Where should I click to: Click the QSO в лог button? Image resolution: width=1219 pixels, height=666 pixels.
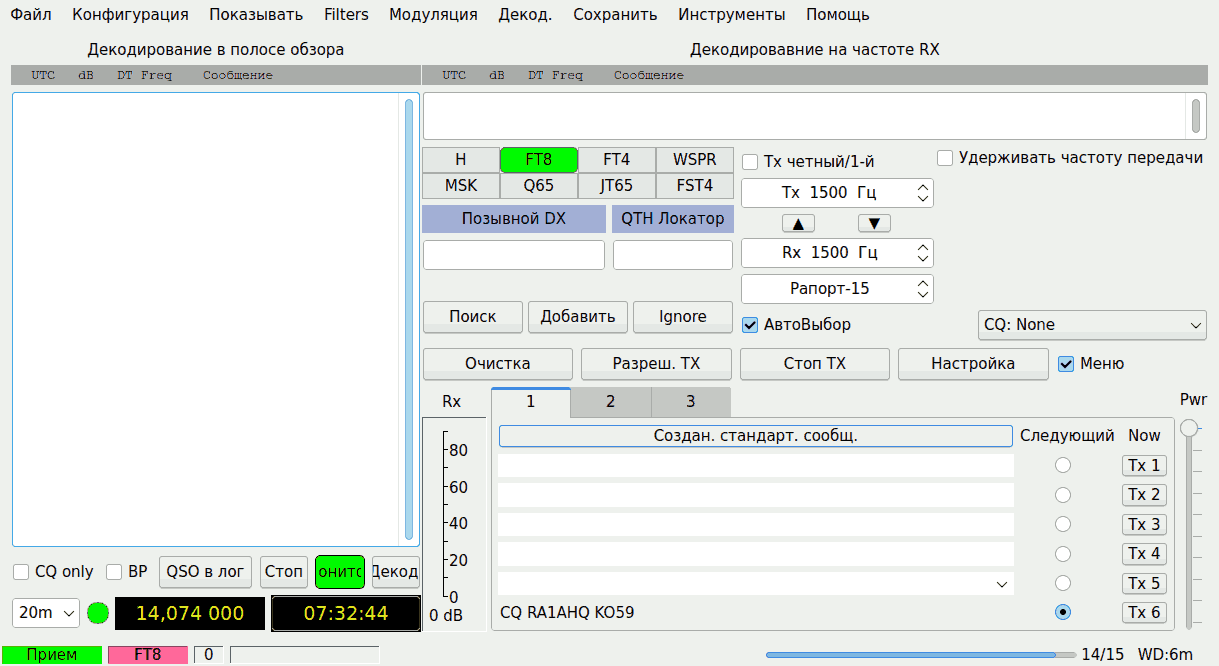[205, 572]
